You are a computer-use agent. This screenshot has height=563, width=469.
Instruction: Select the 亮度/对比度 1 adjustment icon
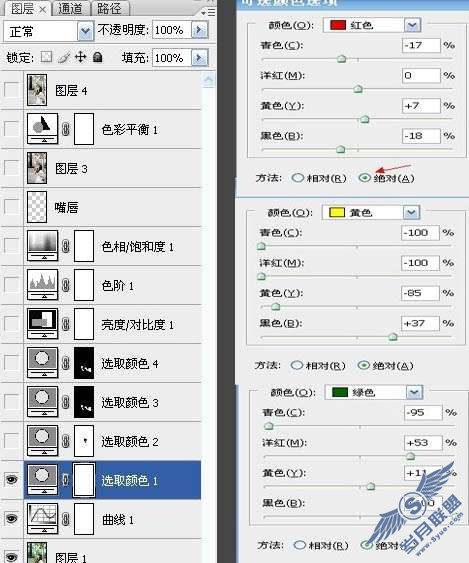click(x=42, y=324)
